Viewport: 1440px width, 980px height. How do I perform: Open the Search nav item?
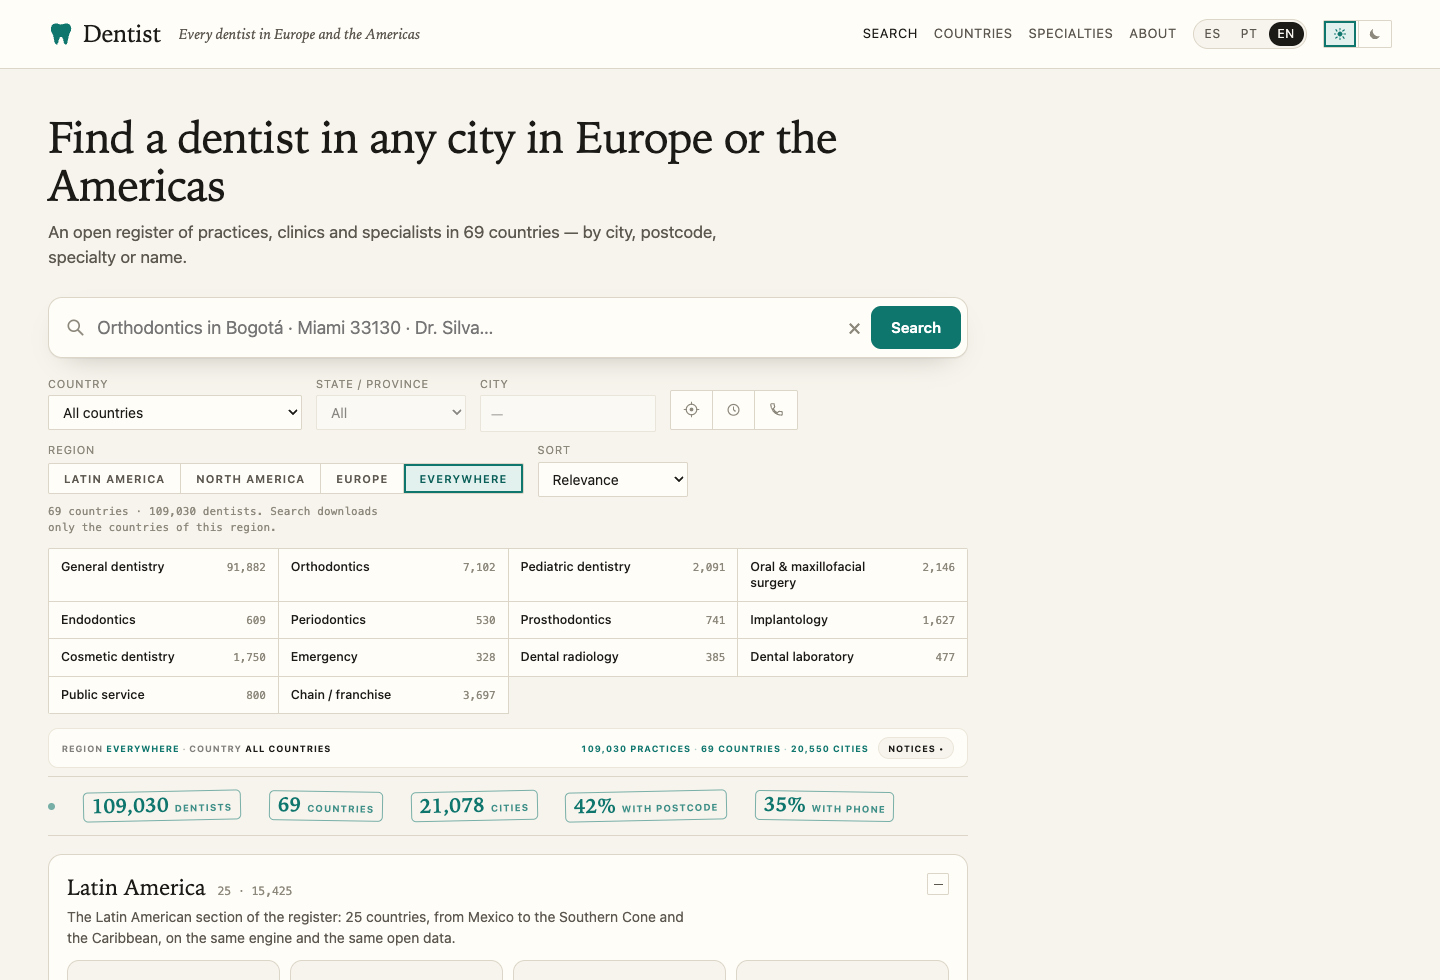pos(890,34)
